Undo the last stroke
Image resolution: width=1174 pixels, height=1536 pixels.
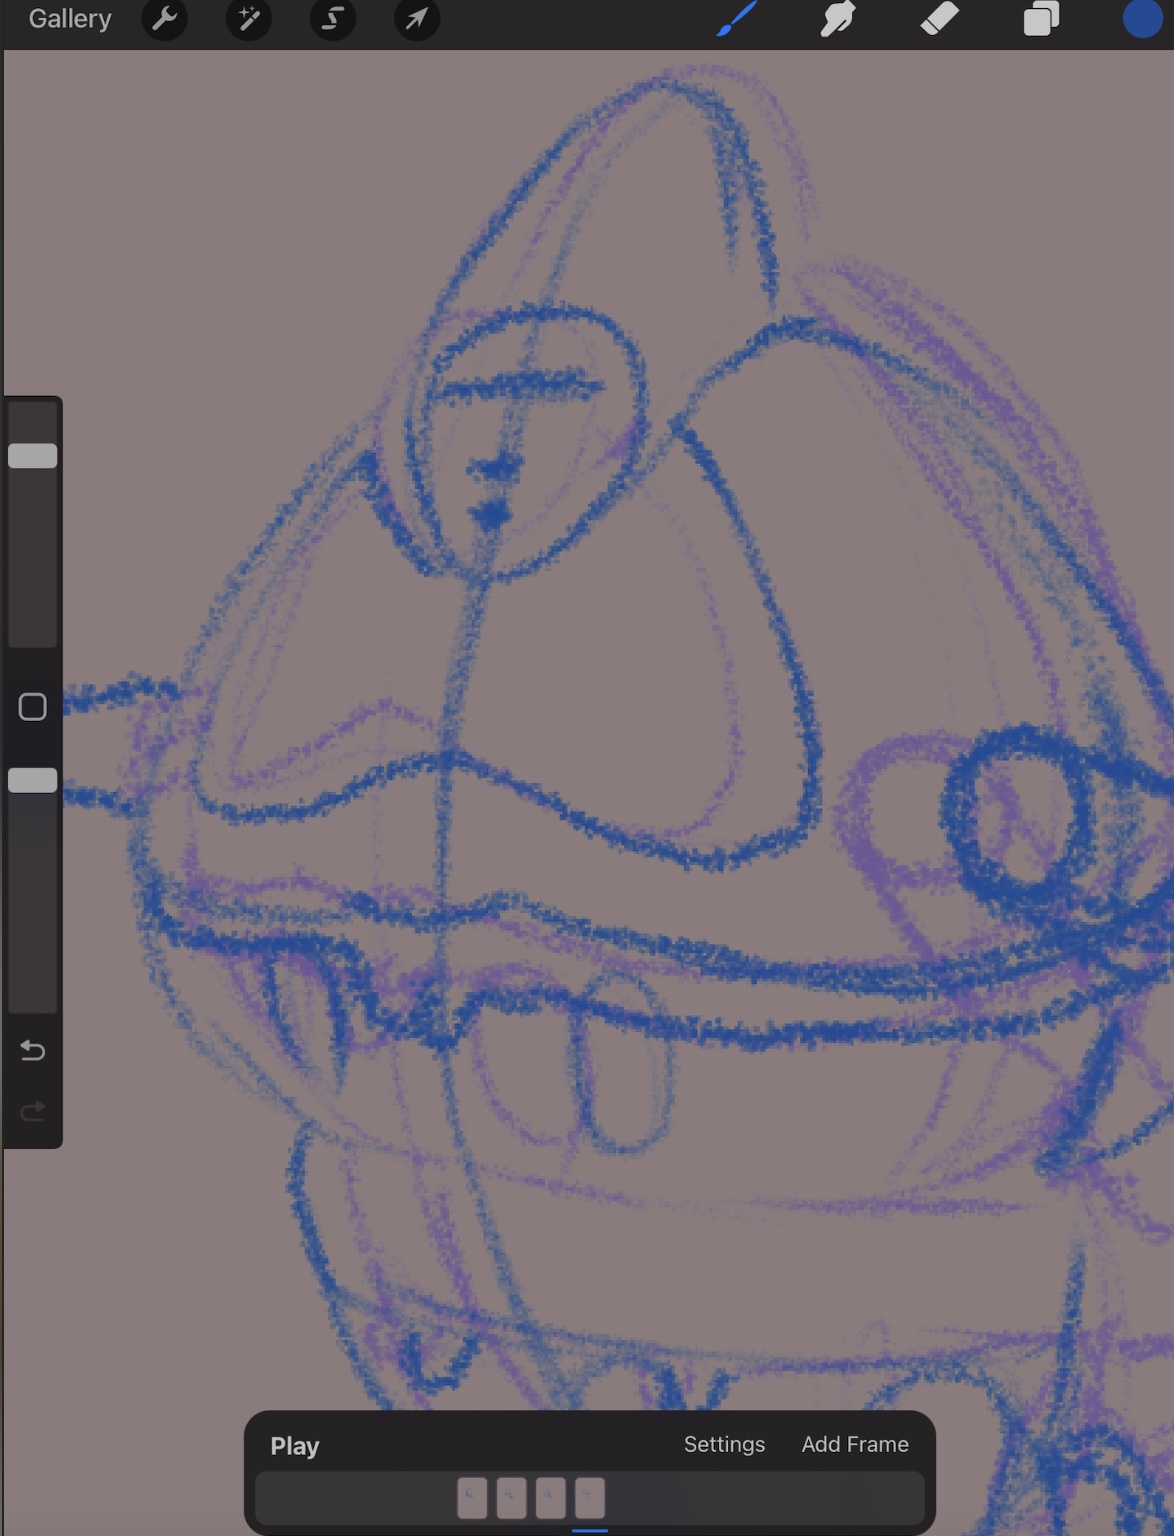pos(33,1050)
